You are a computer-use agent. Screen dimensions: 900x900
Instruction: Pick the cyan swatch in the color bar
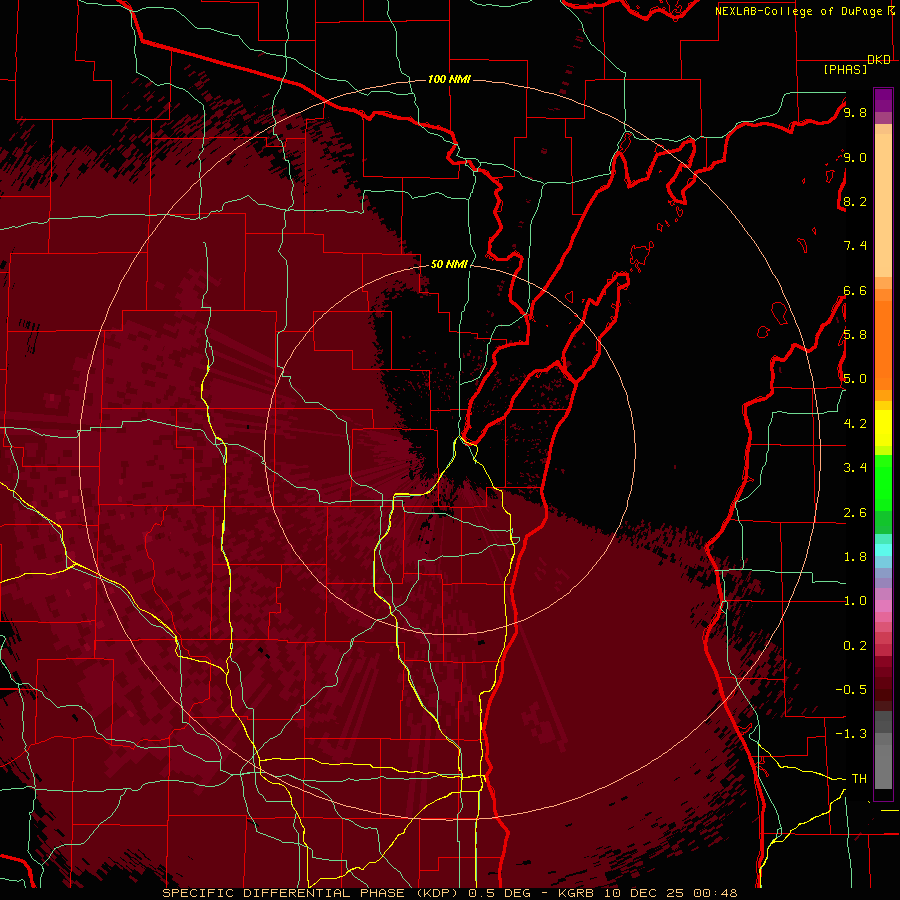883,550
